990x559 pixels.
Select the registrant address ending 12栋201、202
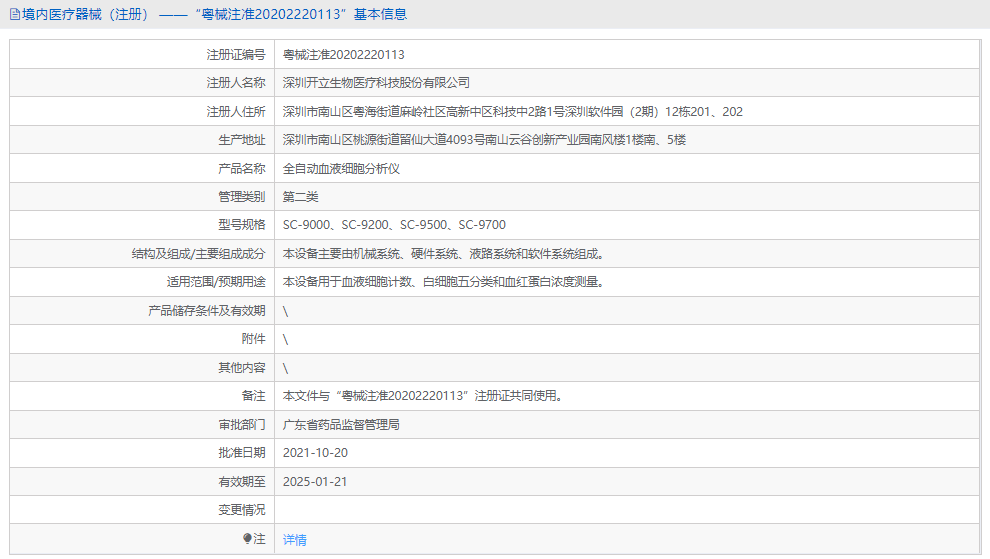click(x=513, y=112)
